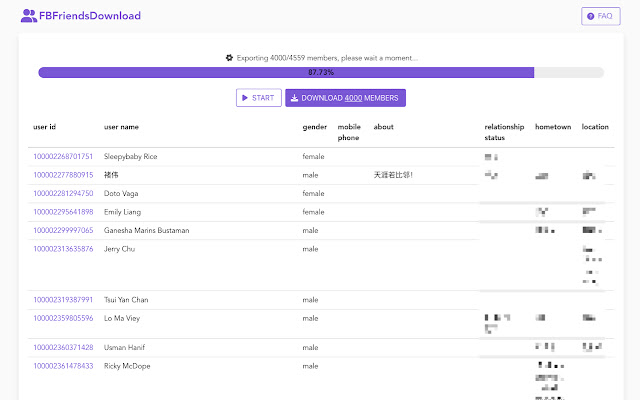This screenshot has width=640, height=400.
Task: Open user ID 100002268701751 profile link
Action: coord(63,157)
